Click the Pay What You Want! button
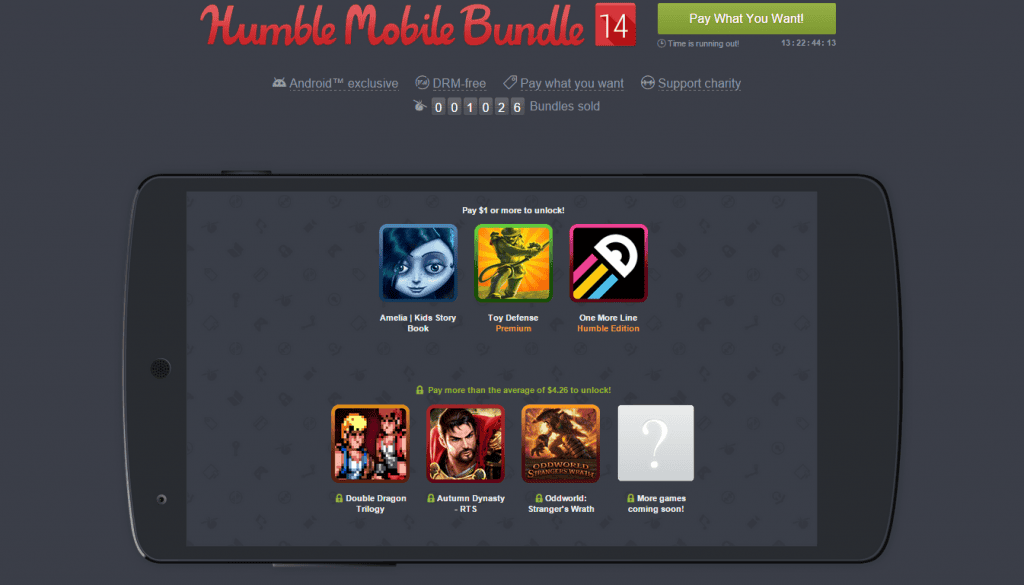Image resolution: width=1024 pixels, height=585 pixels. [x=746, y=18]
